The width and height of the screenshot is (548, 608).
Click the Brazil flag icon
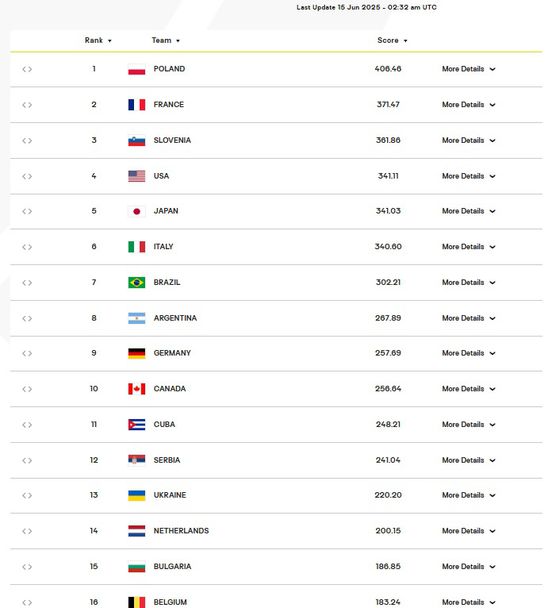tap(137, 282)
